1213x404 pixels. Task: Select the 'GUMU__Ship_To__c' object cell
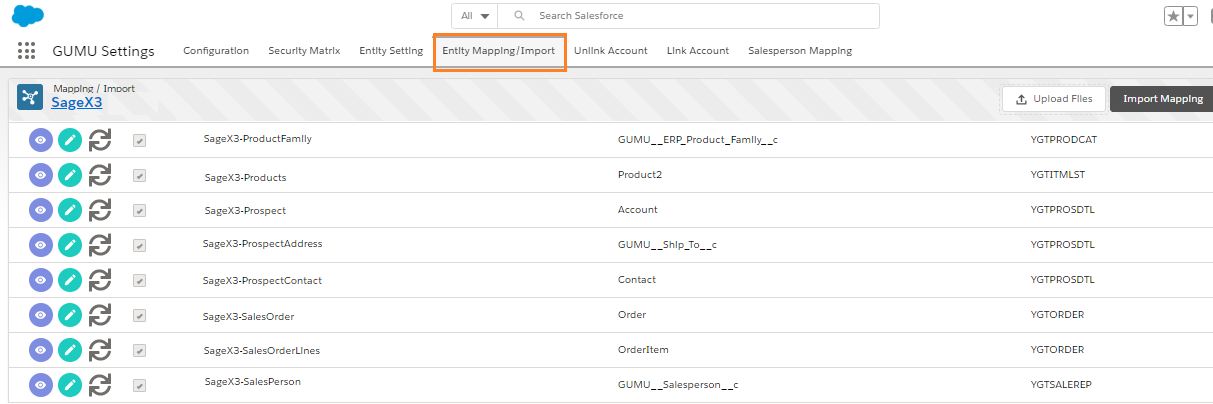pos(668,245)
